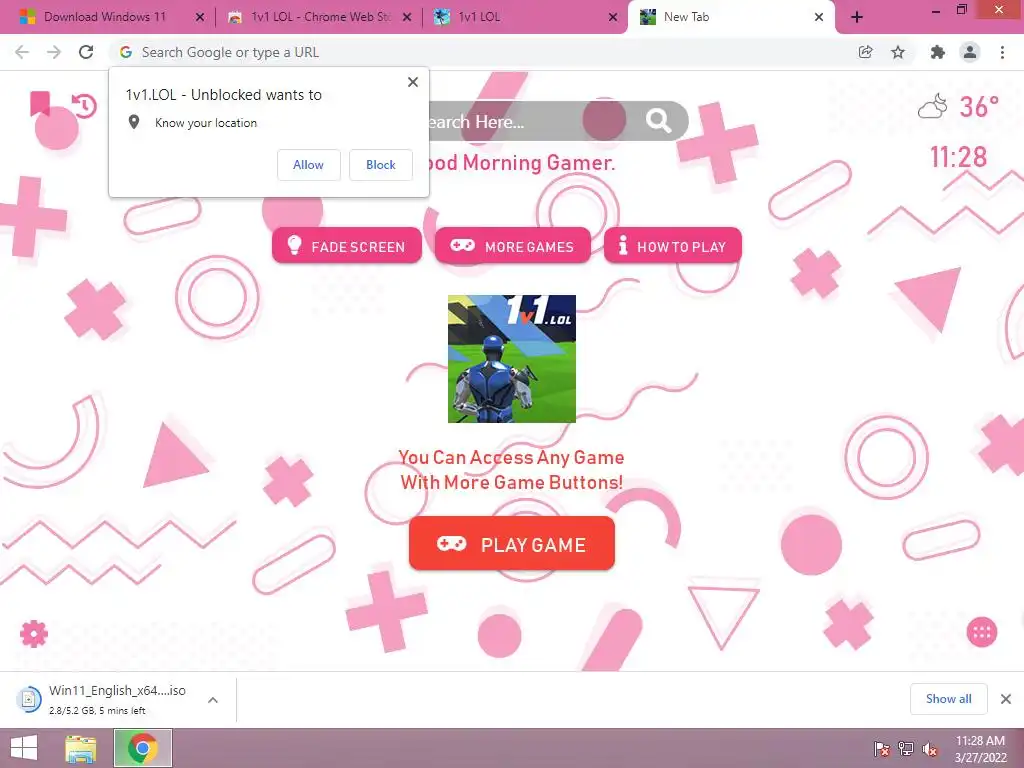Click the 11:28 page clock
1024x768 pixels.
[x=958, y=157]
